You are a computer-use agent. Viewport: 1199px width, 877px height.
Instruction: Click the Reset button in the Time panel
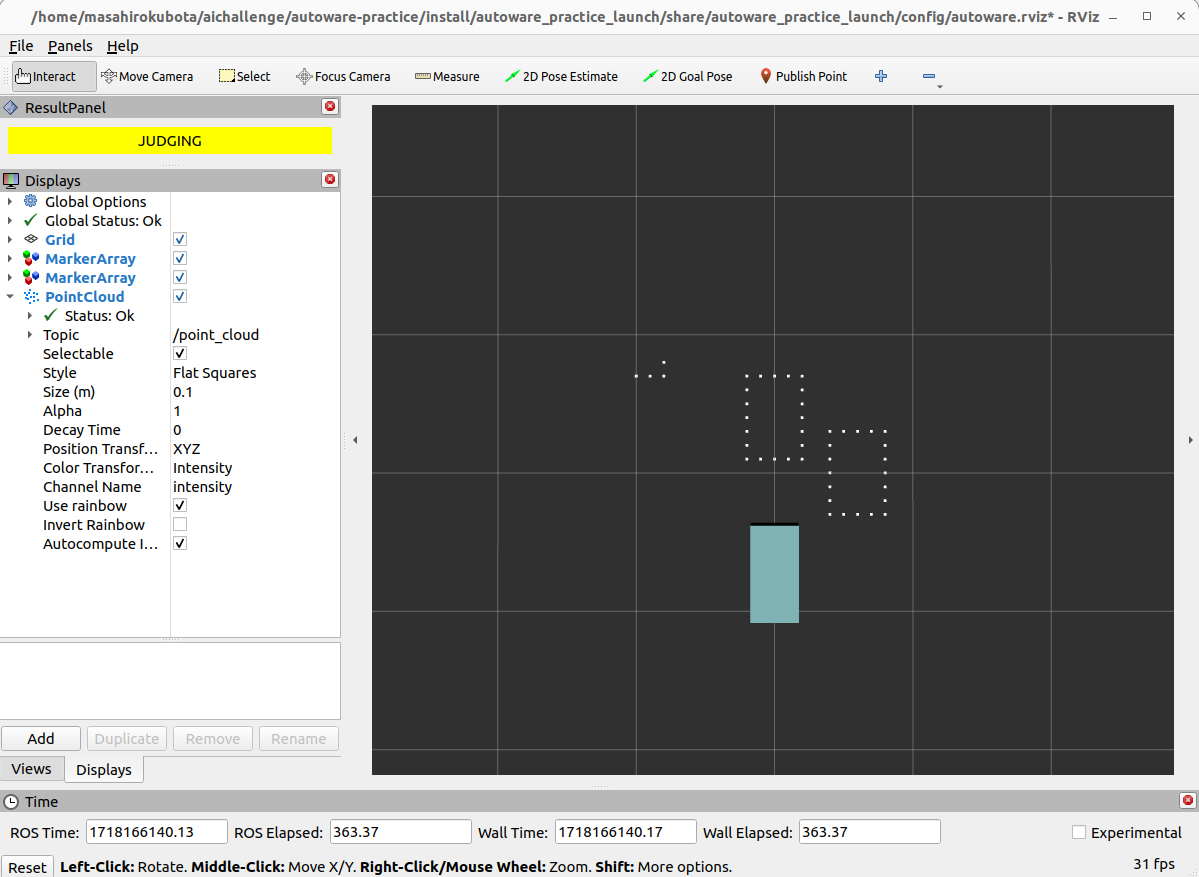pyautogui.click(x=27, y=865)
